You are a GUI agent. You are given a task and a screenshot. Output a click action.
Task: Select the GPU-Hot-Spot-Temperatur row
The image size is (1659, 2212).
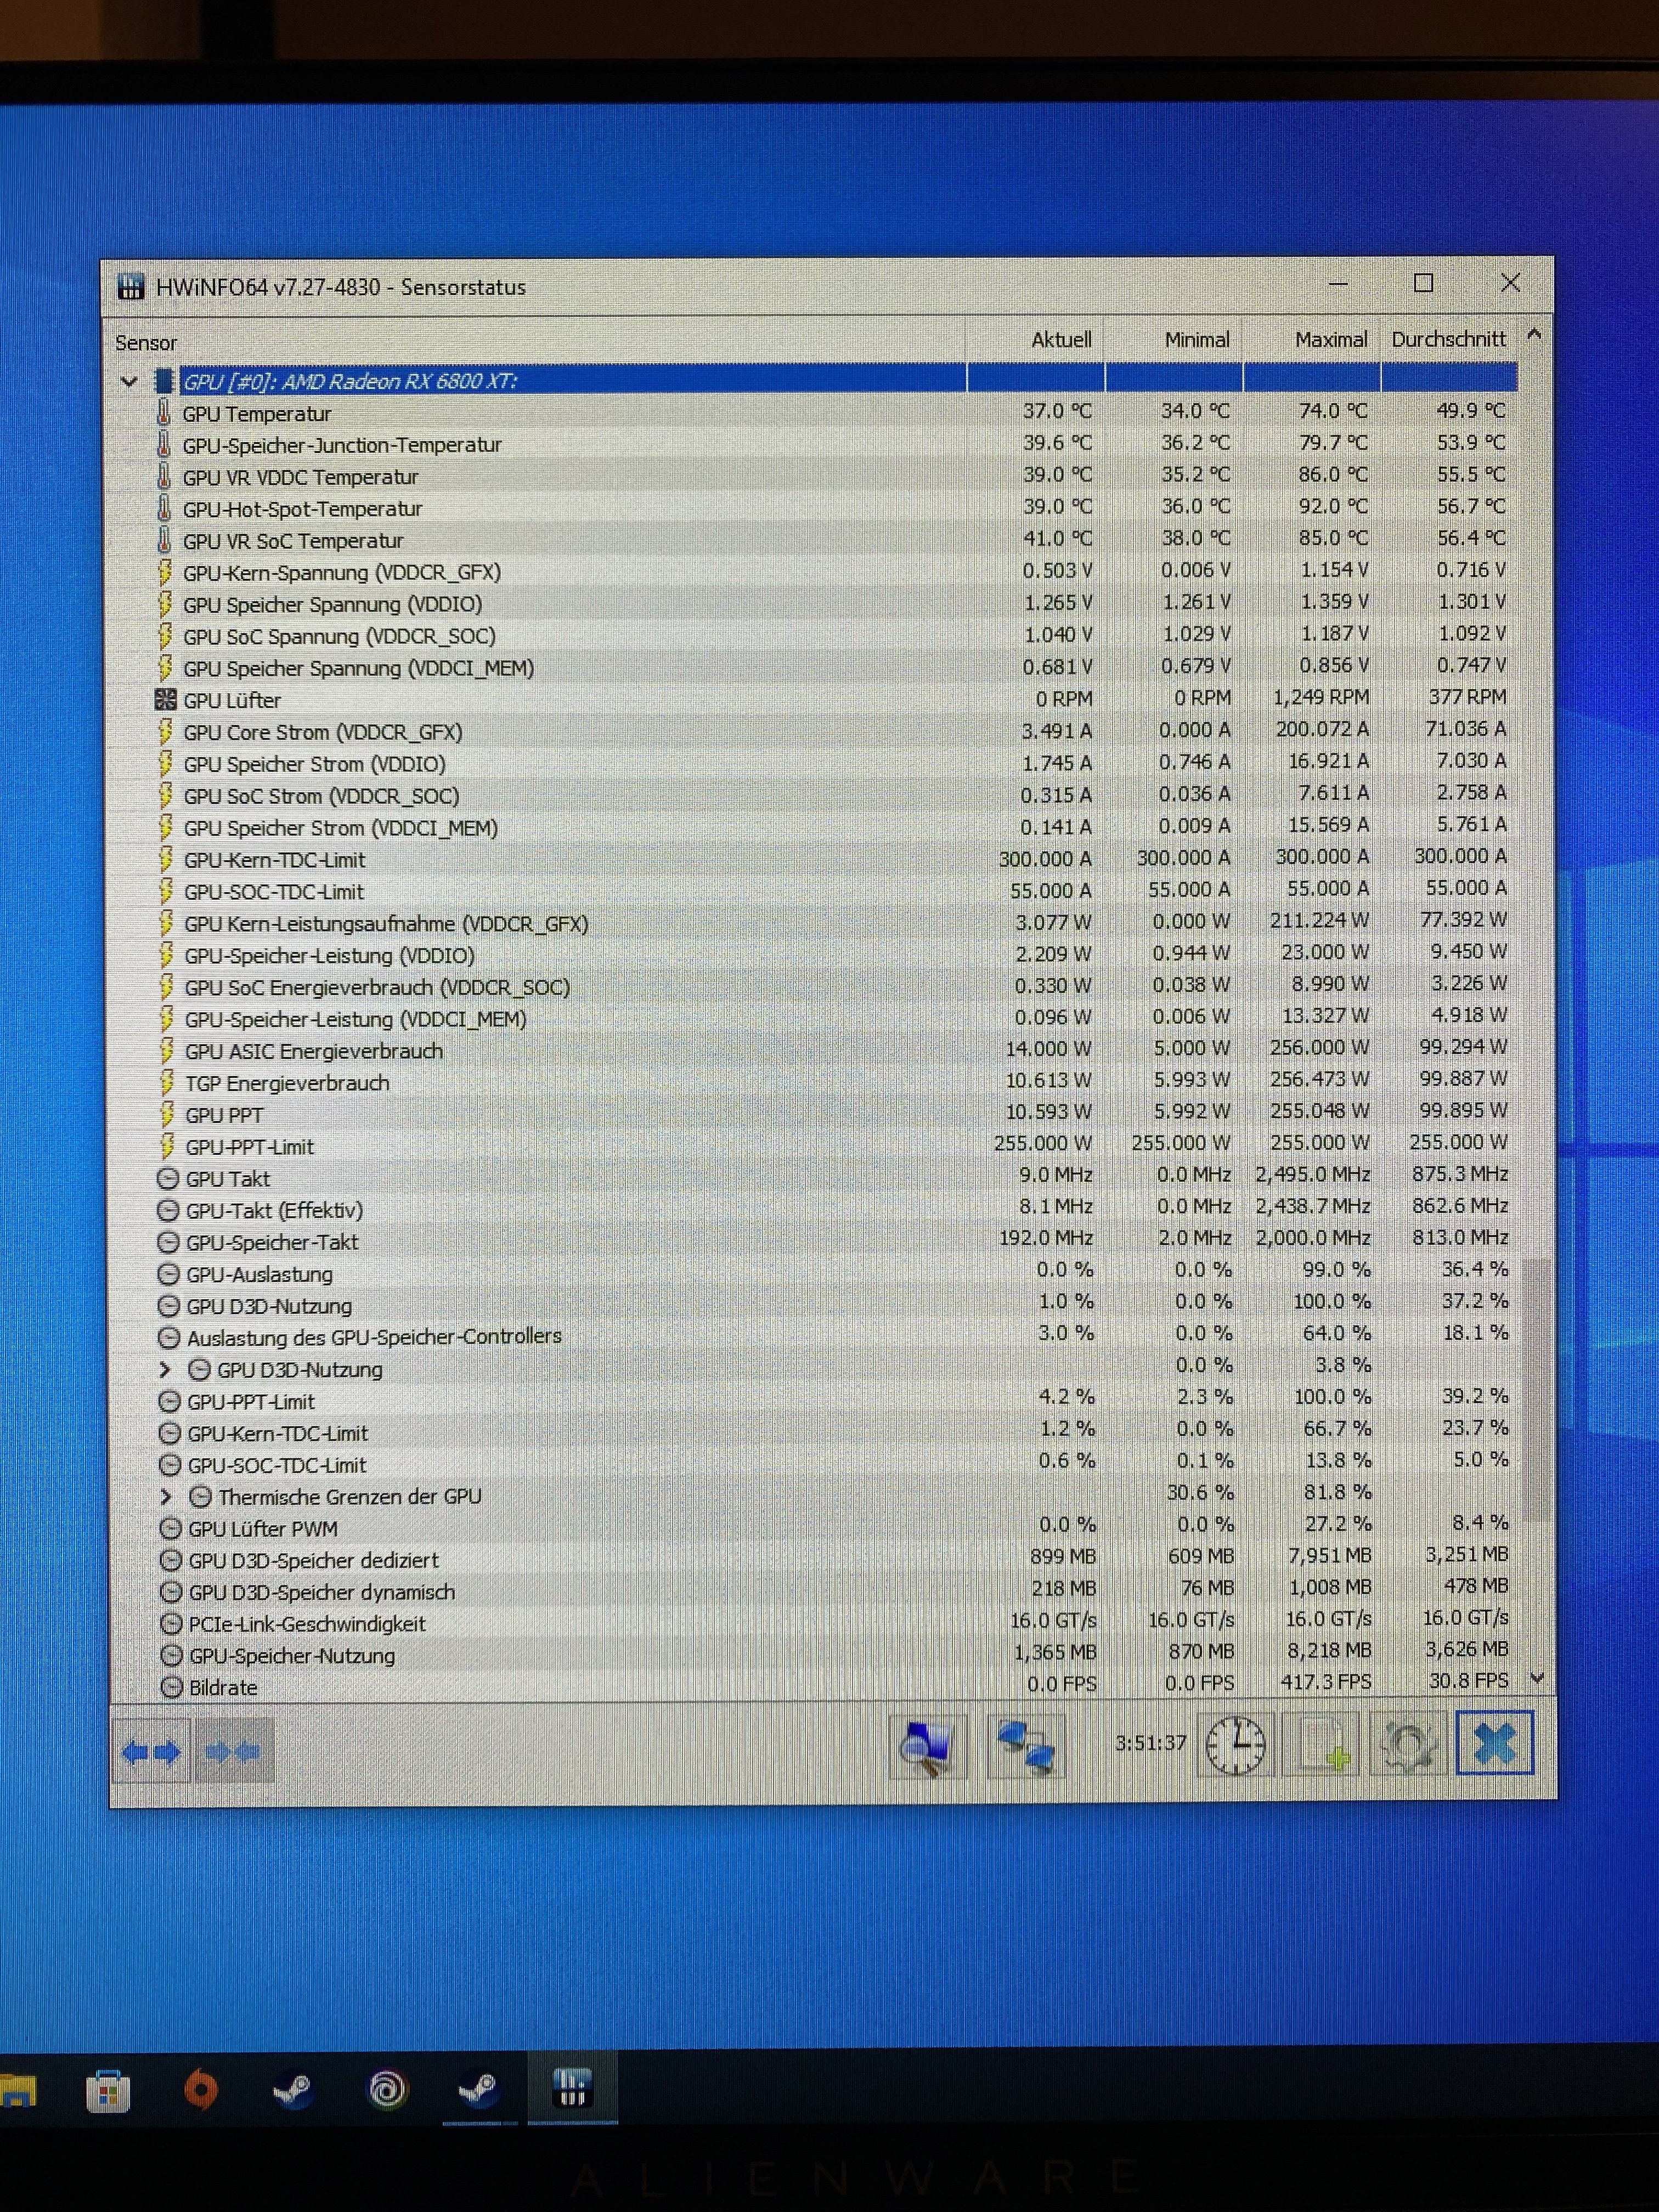coord(302,509)
